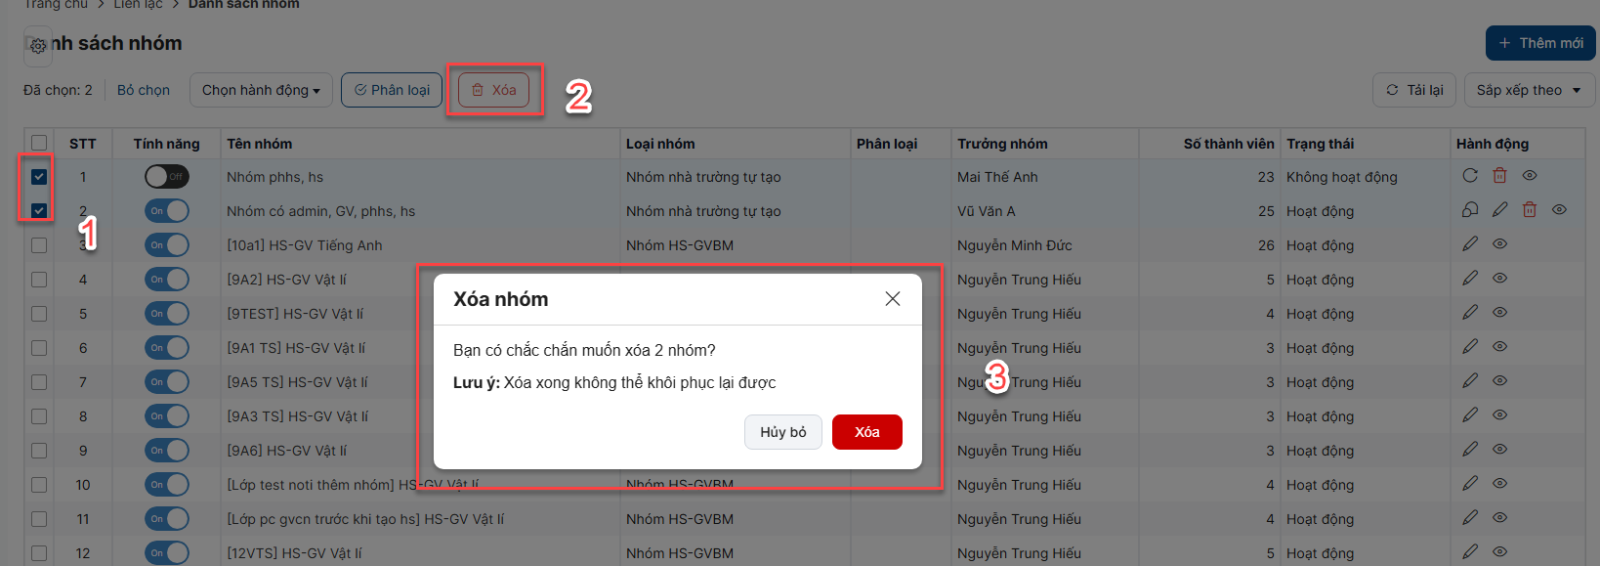1600x566 pixels.
Task: Click the restore icon for Nhóm phhs, hs
Action: pos(1469,176)
